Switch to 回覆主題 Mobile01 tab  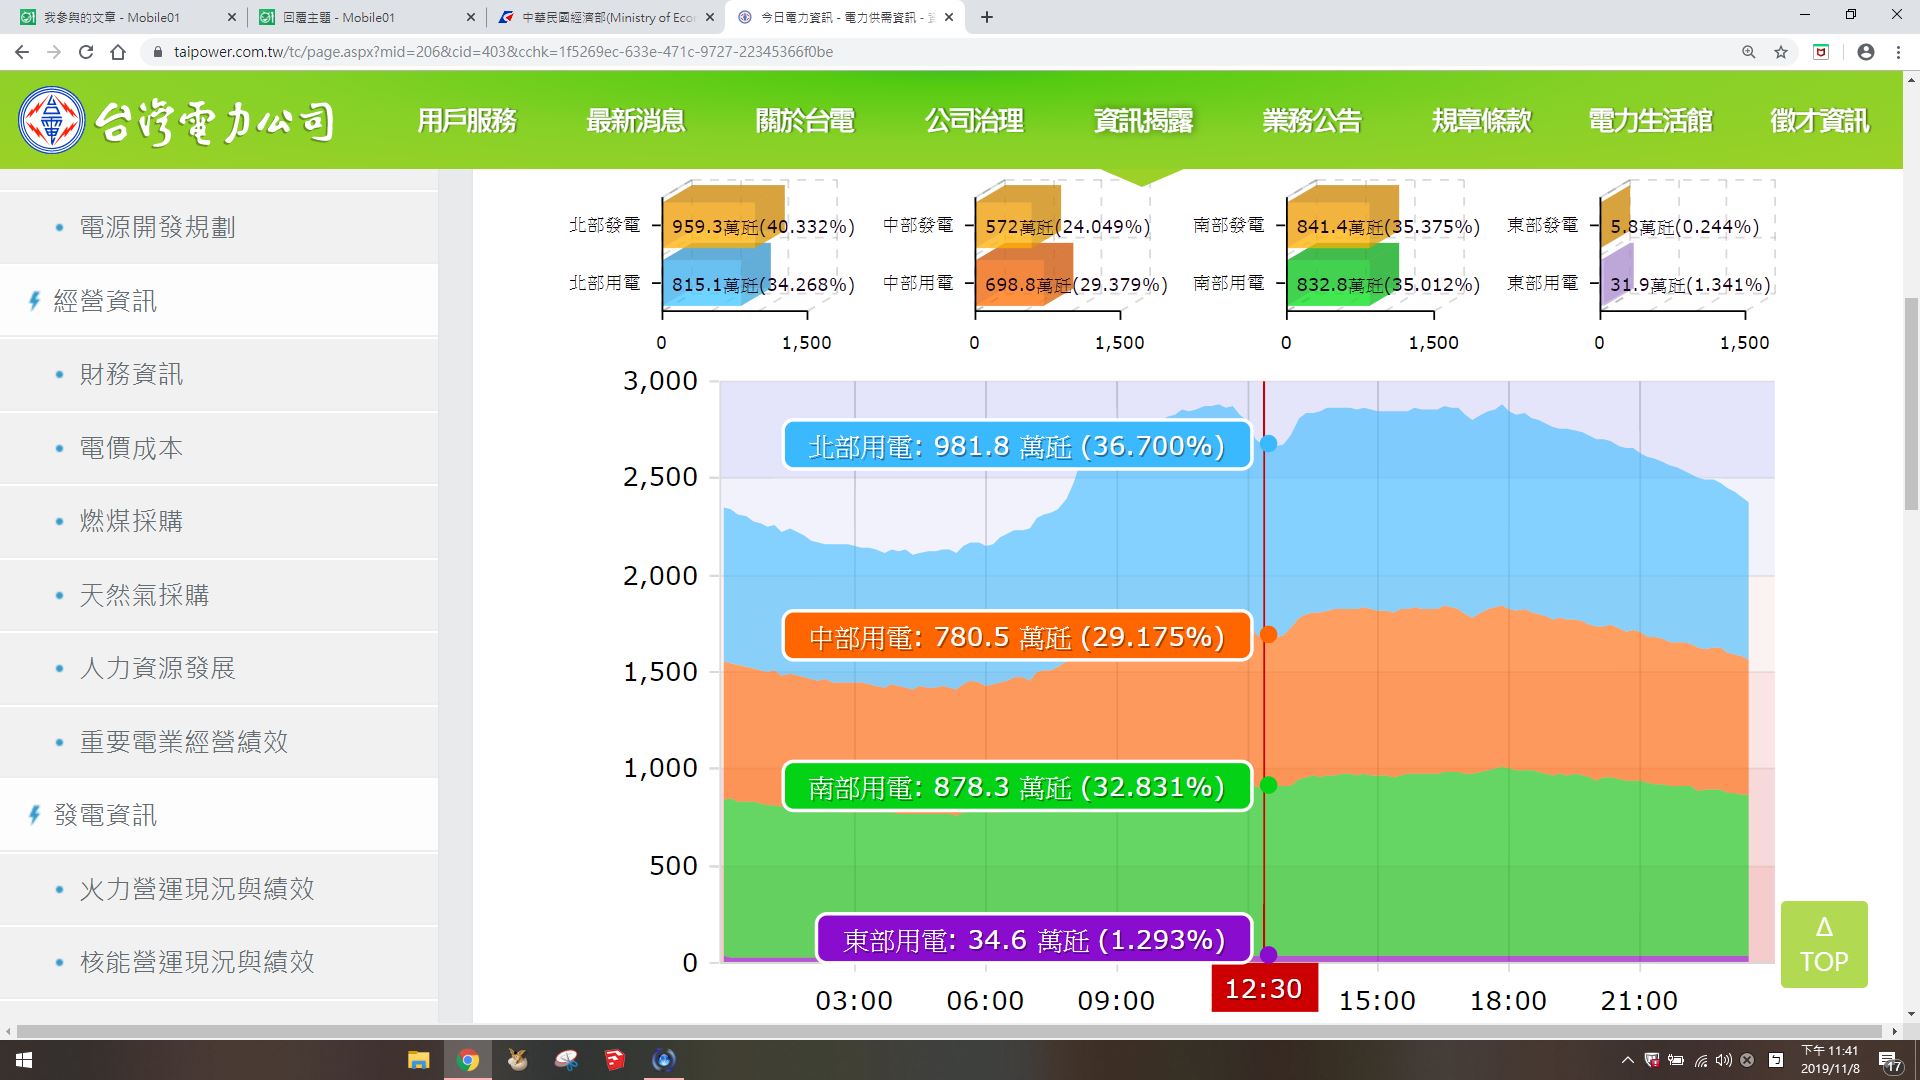365,17
